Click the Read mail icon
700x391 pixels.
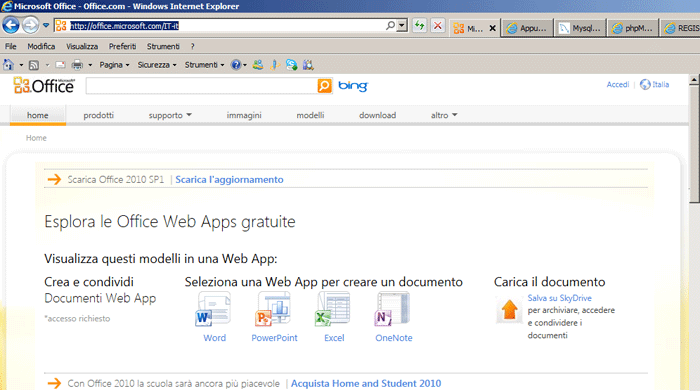coord(60,65)
